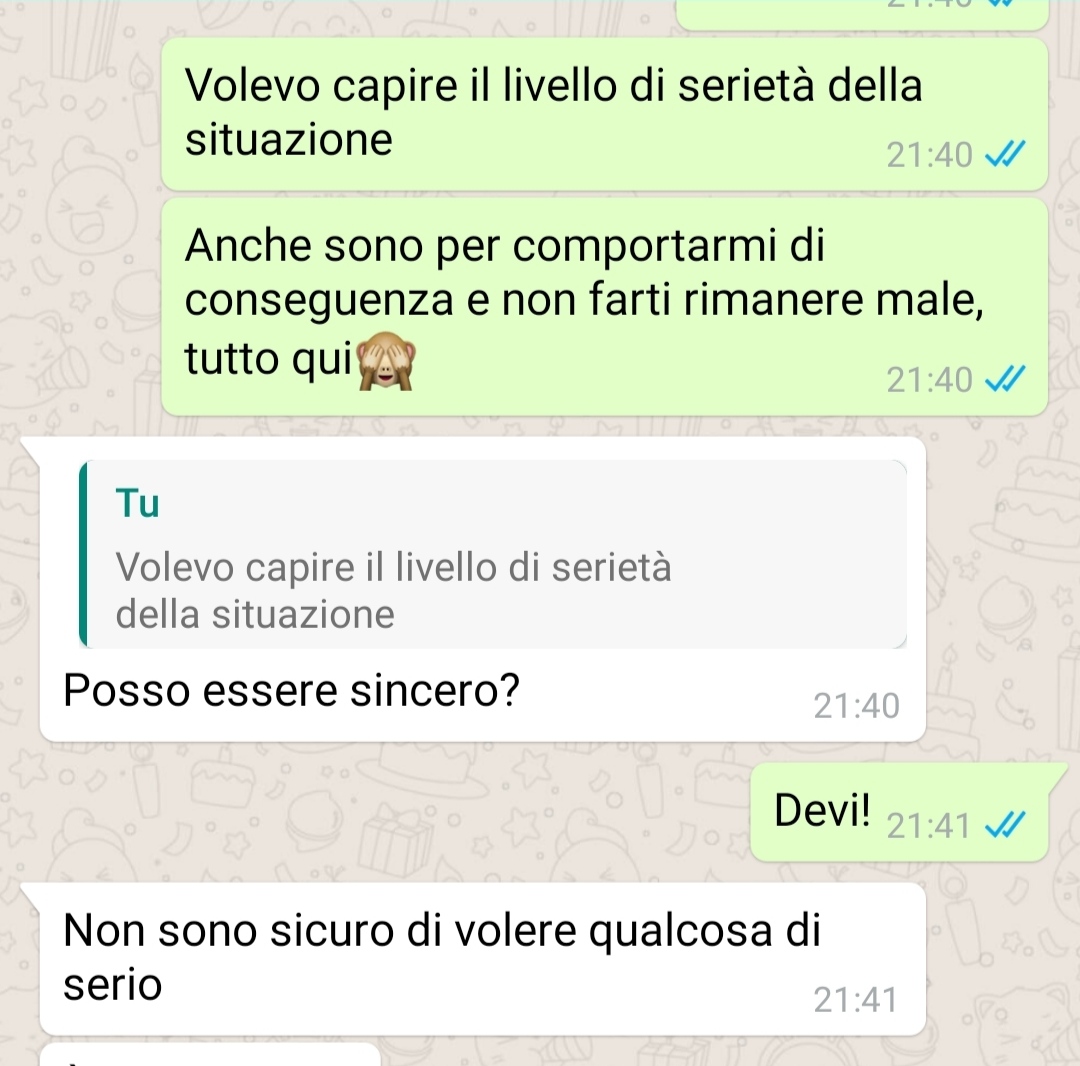The image size is (1080, 1066).
Task: Tap the 21:41 time next to 'Devi!'
Action: pyautogui.click(x=928, y=826)
